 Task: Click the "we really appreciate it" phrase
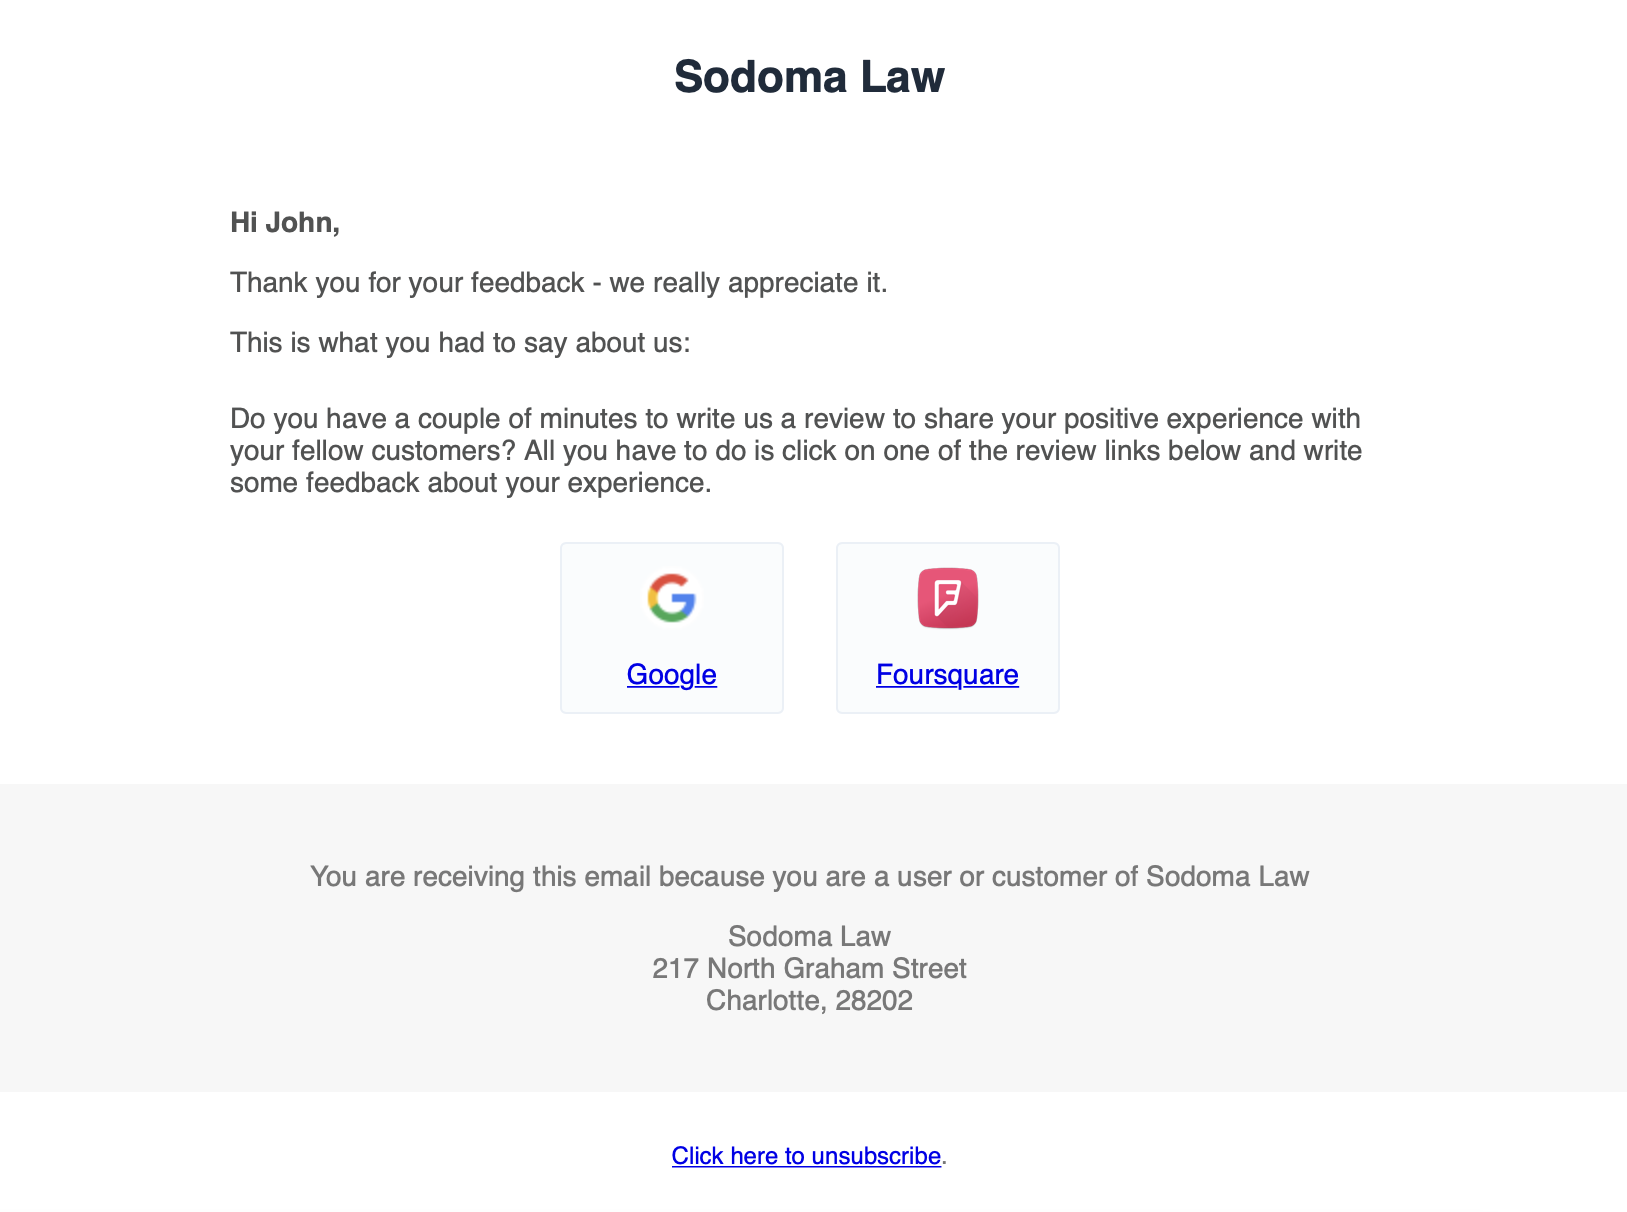[x=747, y=283]
